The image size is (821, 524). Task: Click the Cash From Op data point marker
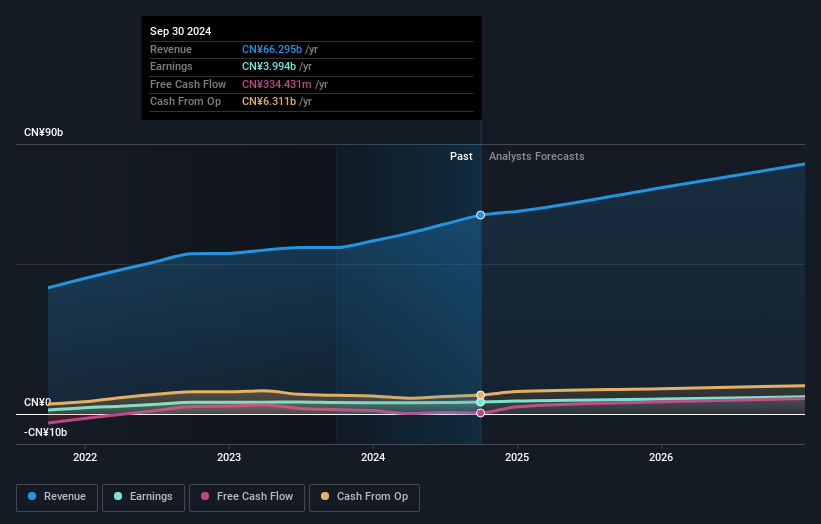click(480, 395)
